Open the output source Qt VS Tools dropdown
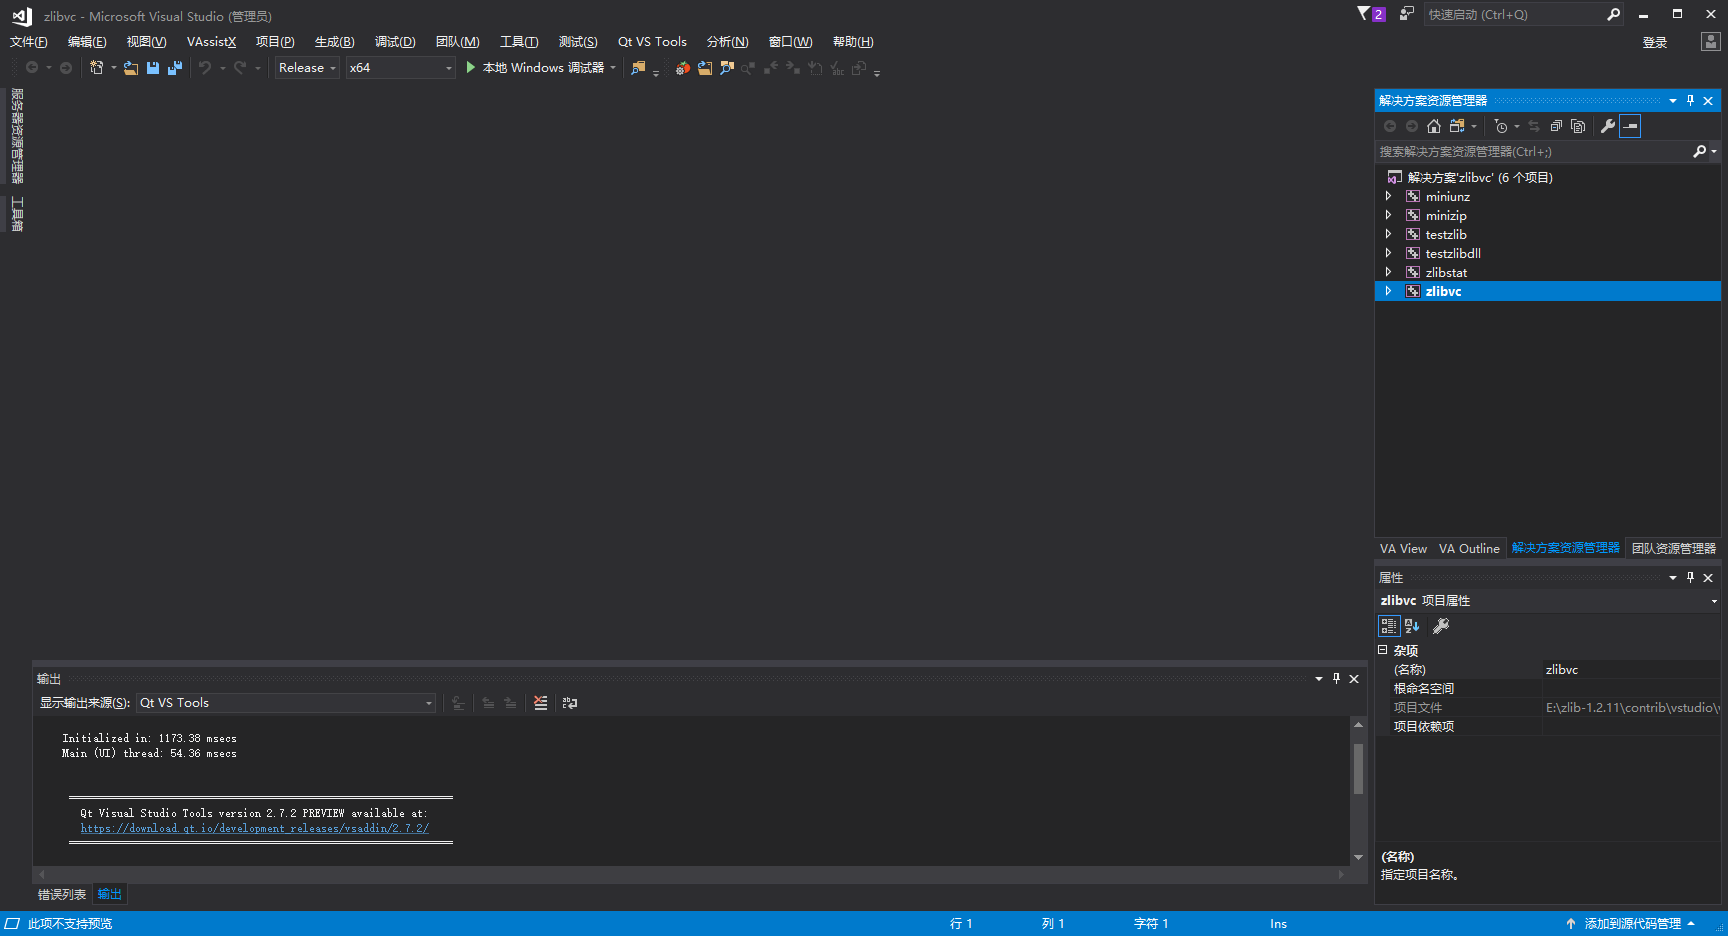 (286, 703)
